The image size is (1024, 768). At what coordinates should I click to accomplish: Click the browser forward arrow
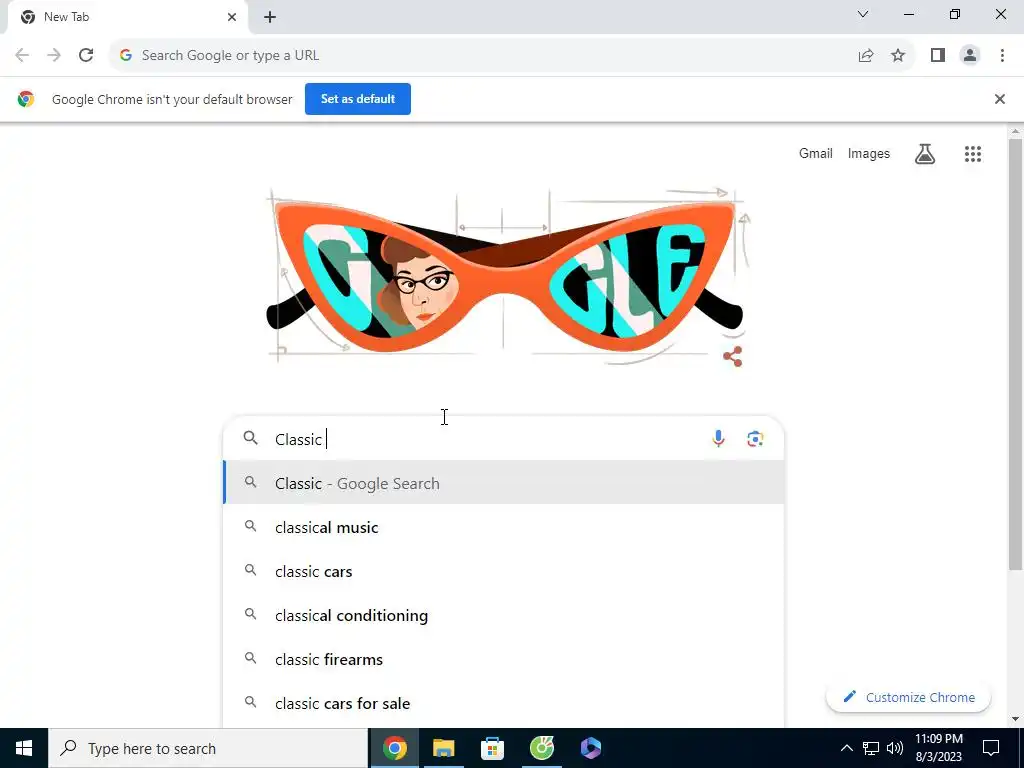click(x=54, y=56)
